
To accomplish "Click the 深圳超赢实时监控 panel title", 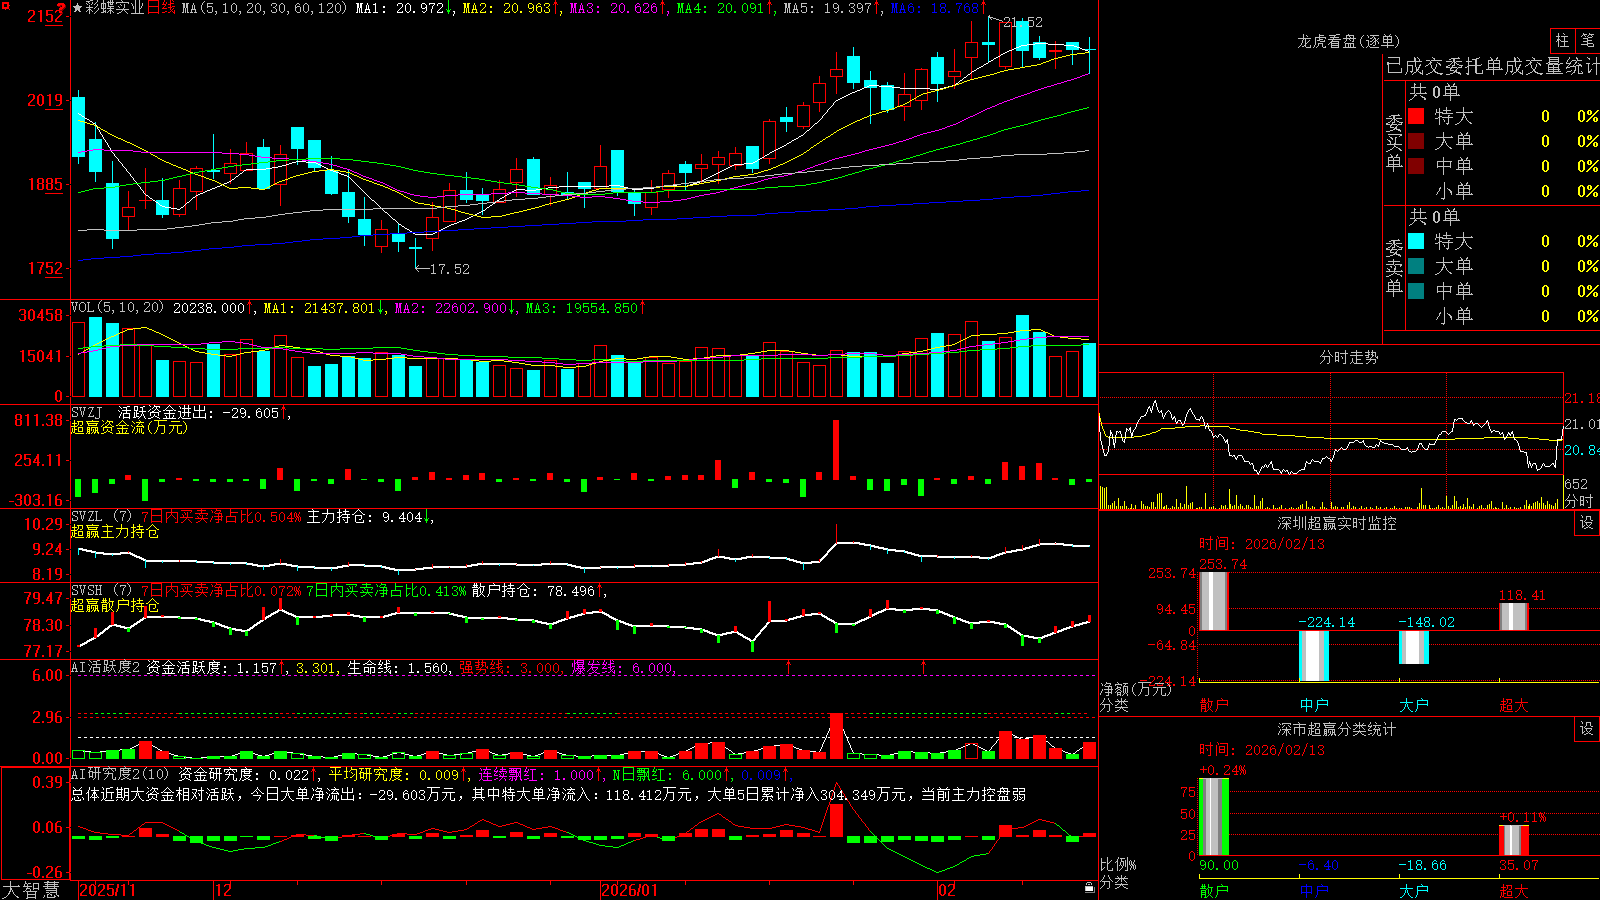I will click(x=1337, y=523).
